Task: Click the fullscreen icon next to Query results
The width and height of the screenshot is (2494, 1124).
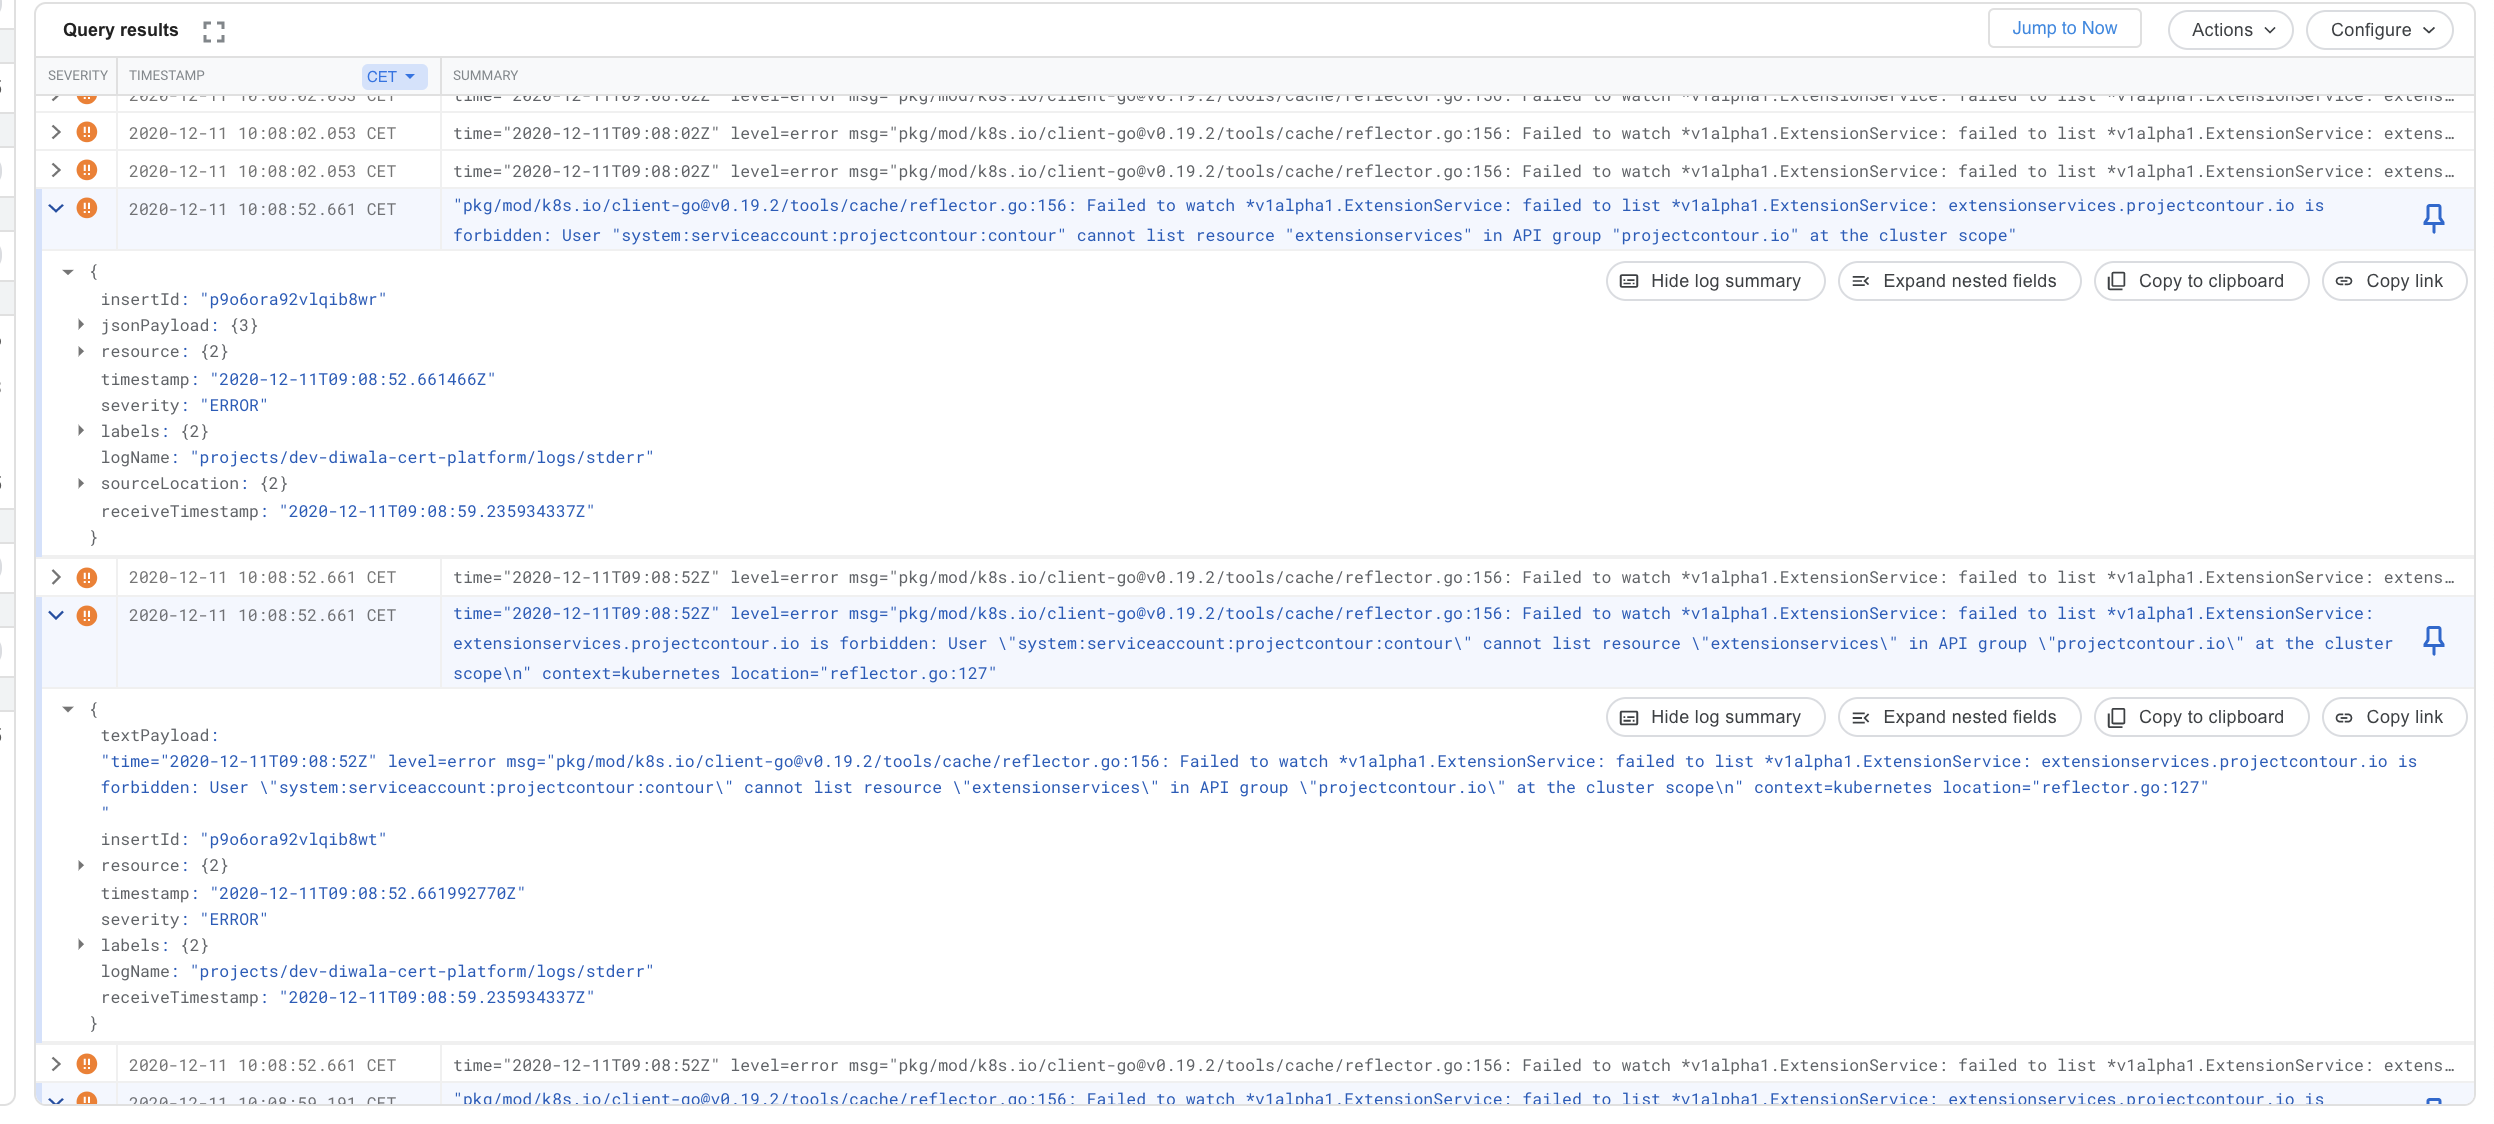Action: click(x=213, y=31)
